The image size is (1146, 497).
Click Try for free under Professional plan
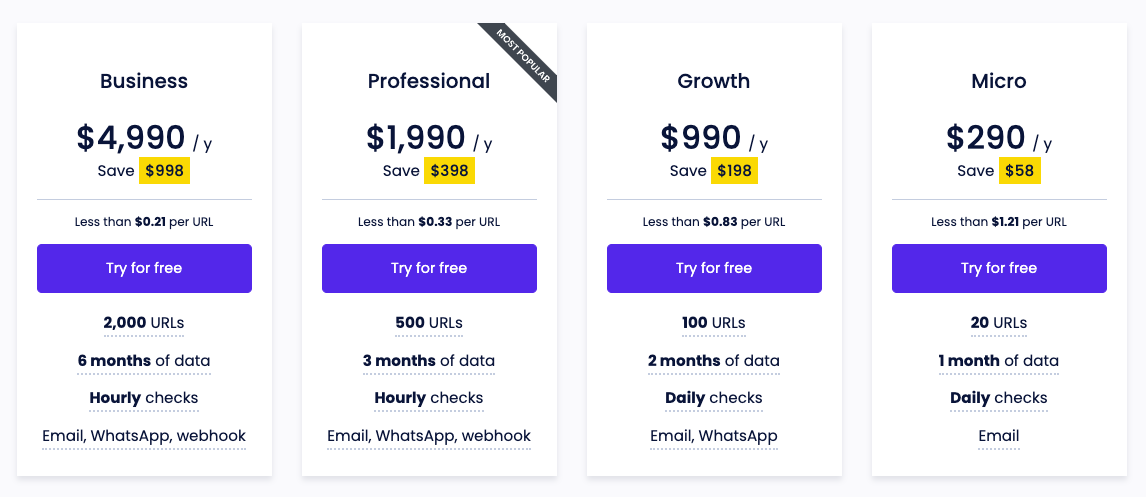click(429, 268)
